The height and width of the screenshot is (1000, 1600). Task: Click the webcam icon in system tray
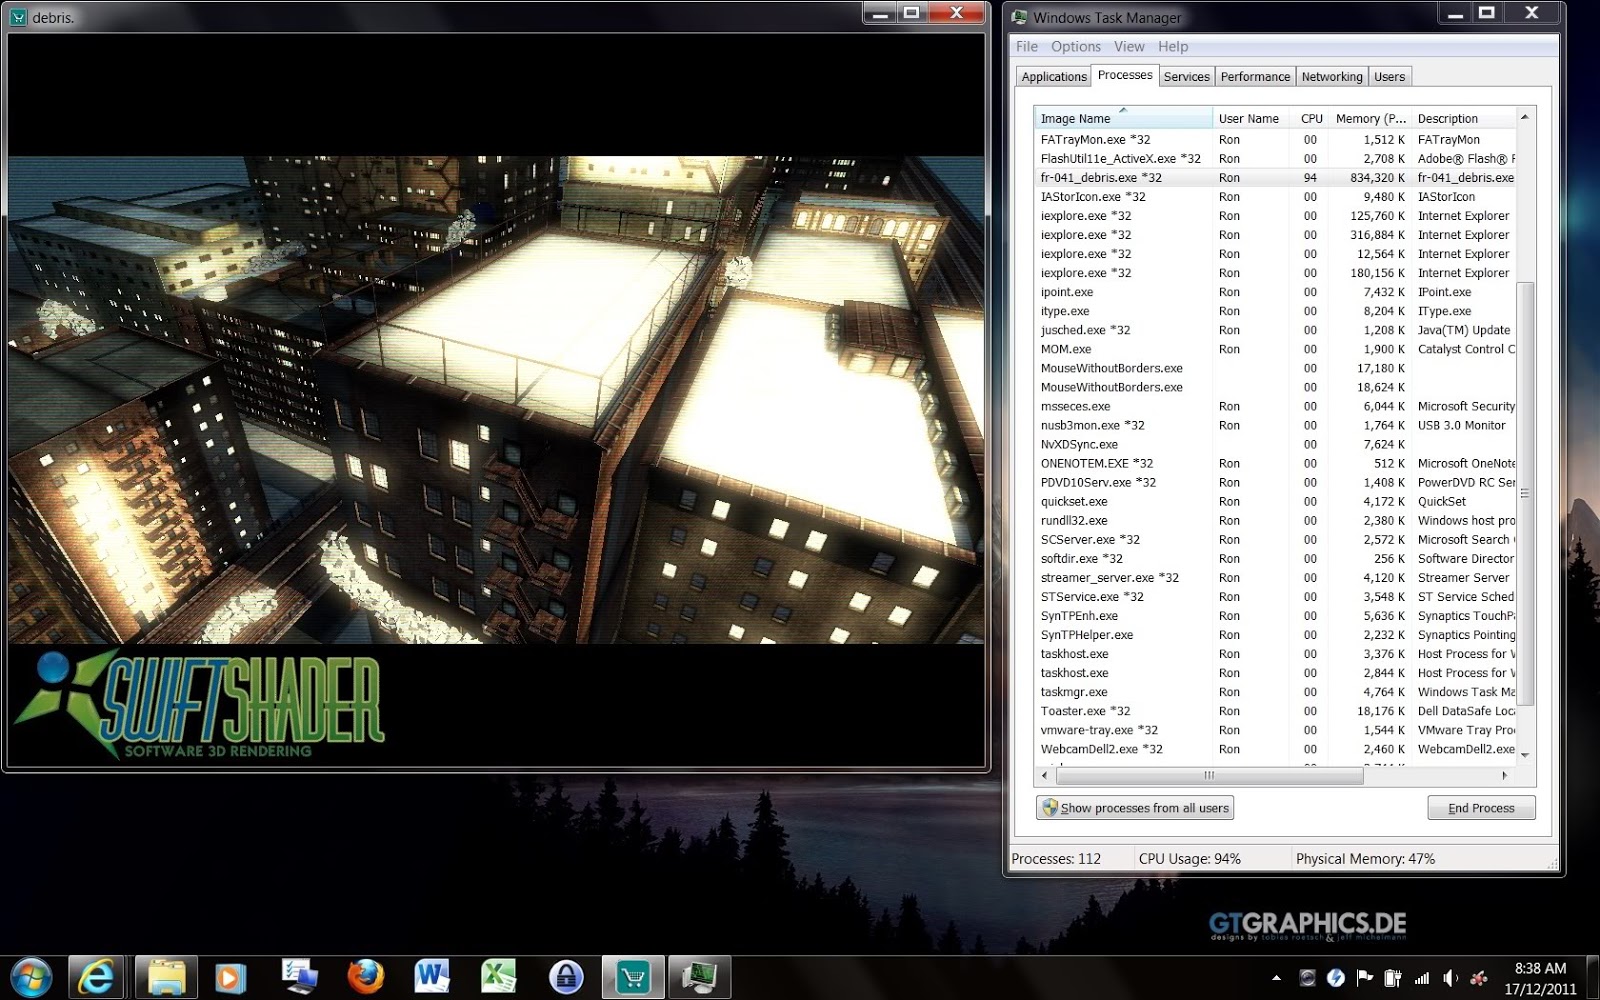[1307, 978]
